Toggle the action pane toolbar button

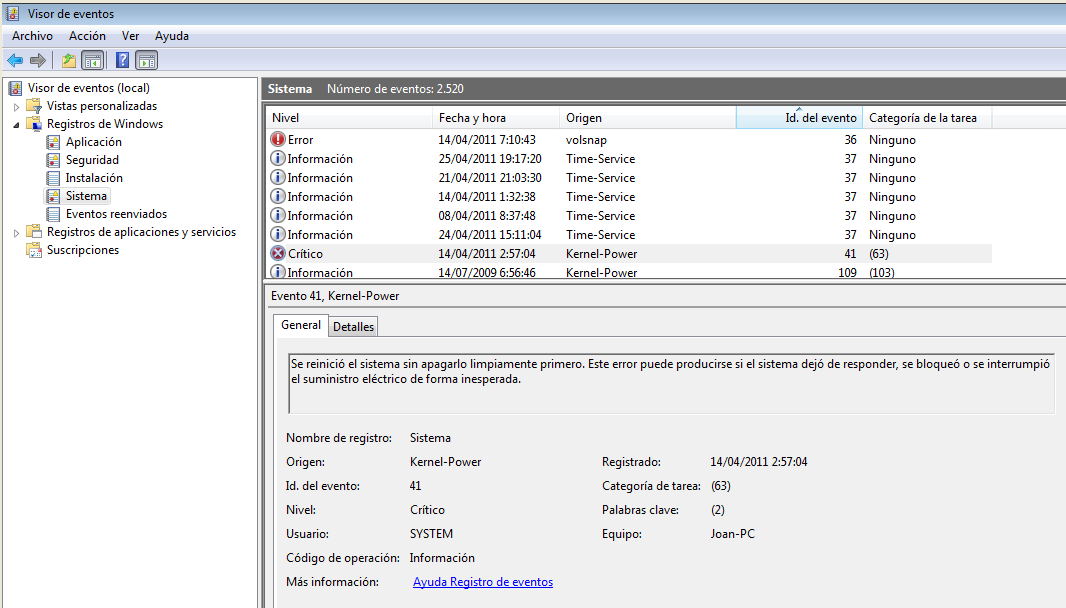pyautogui.click(x=146, y=60)
